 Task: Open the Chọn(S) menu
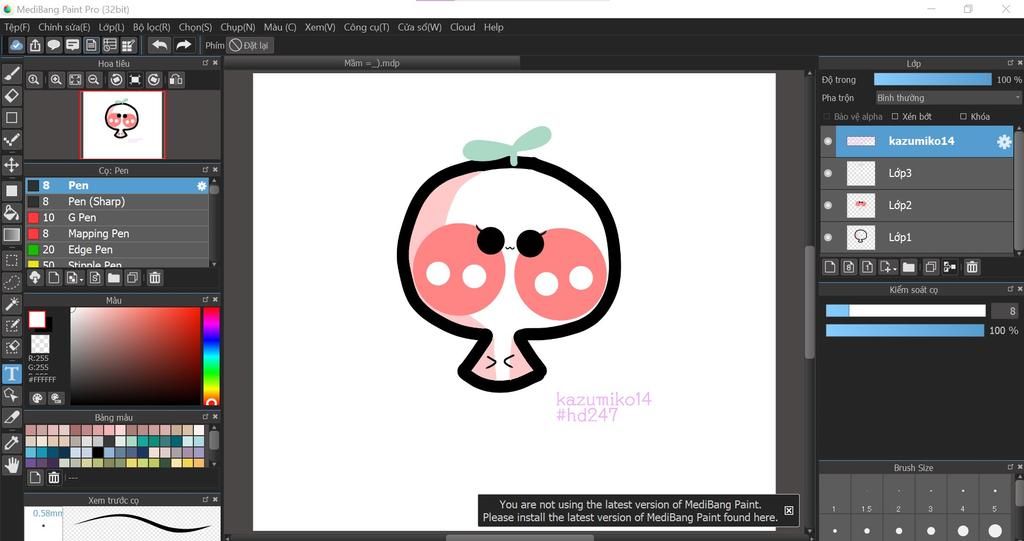pos(195,27)
